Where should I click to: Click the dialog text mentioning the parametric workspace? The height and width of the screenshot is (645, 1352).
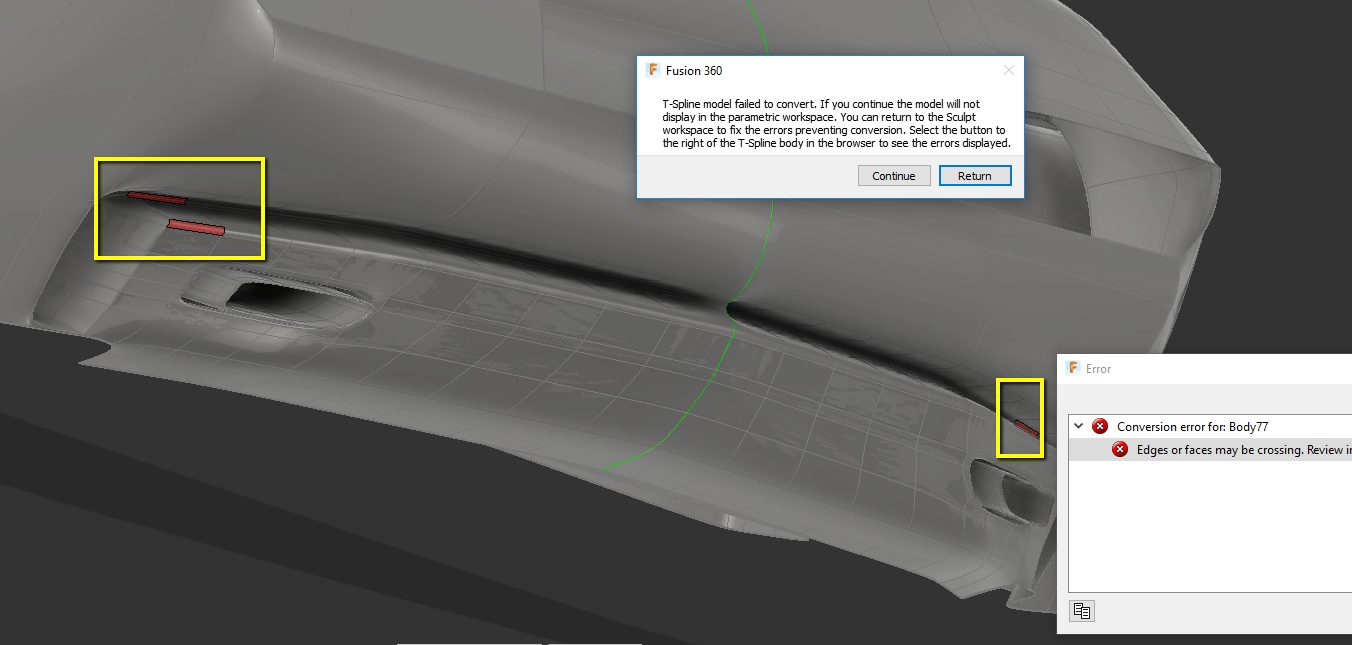click(x=830, y=117)
